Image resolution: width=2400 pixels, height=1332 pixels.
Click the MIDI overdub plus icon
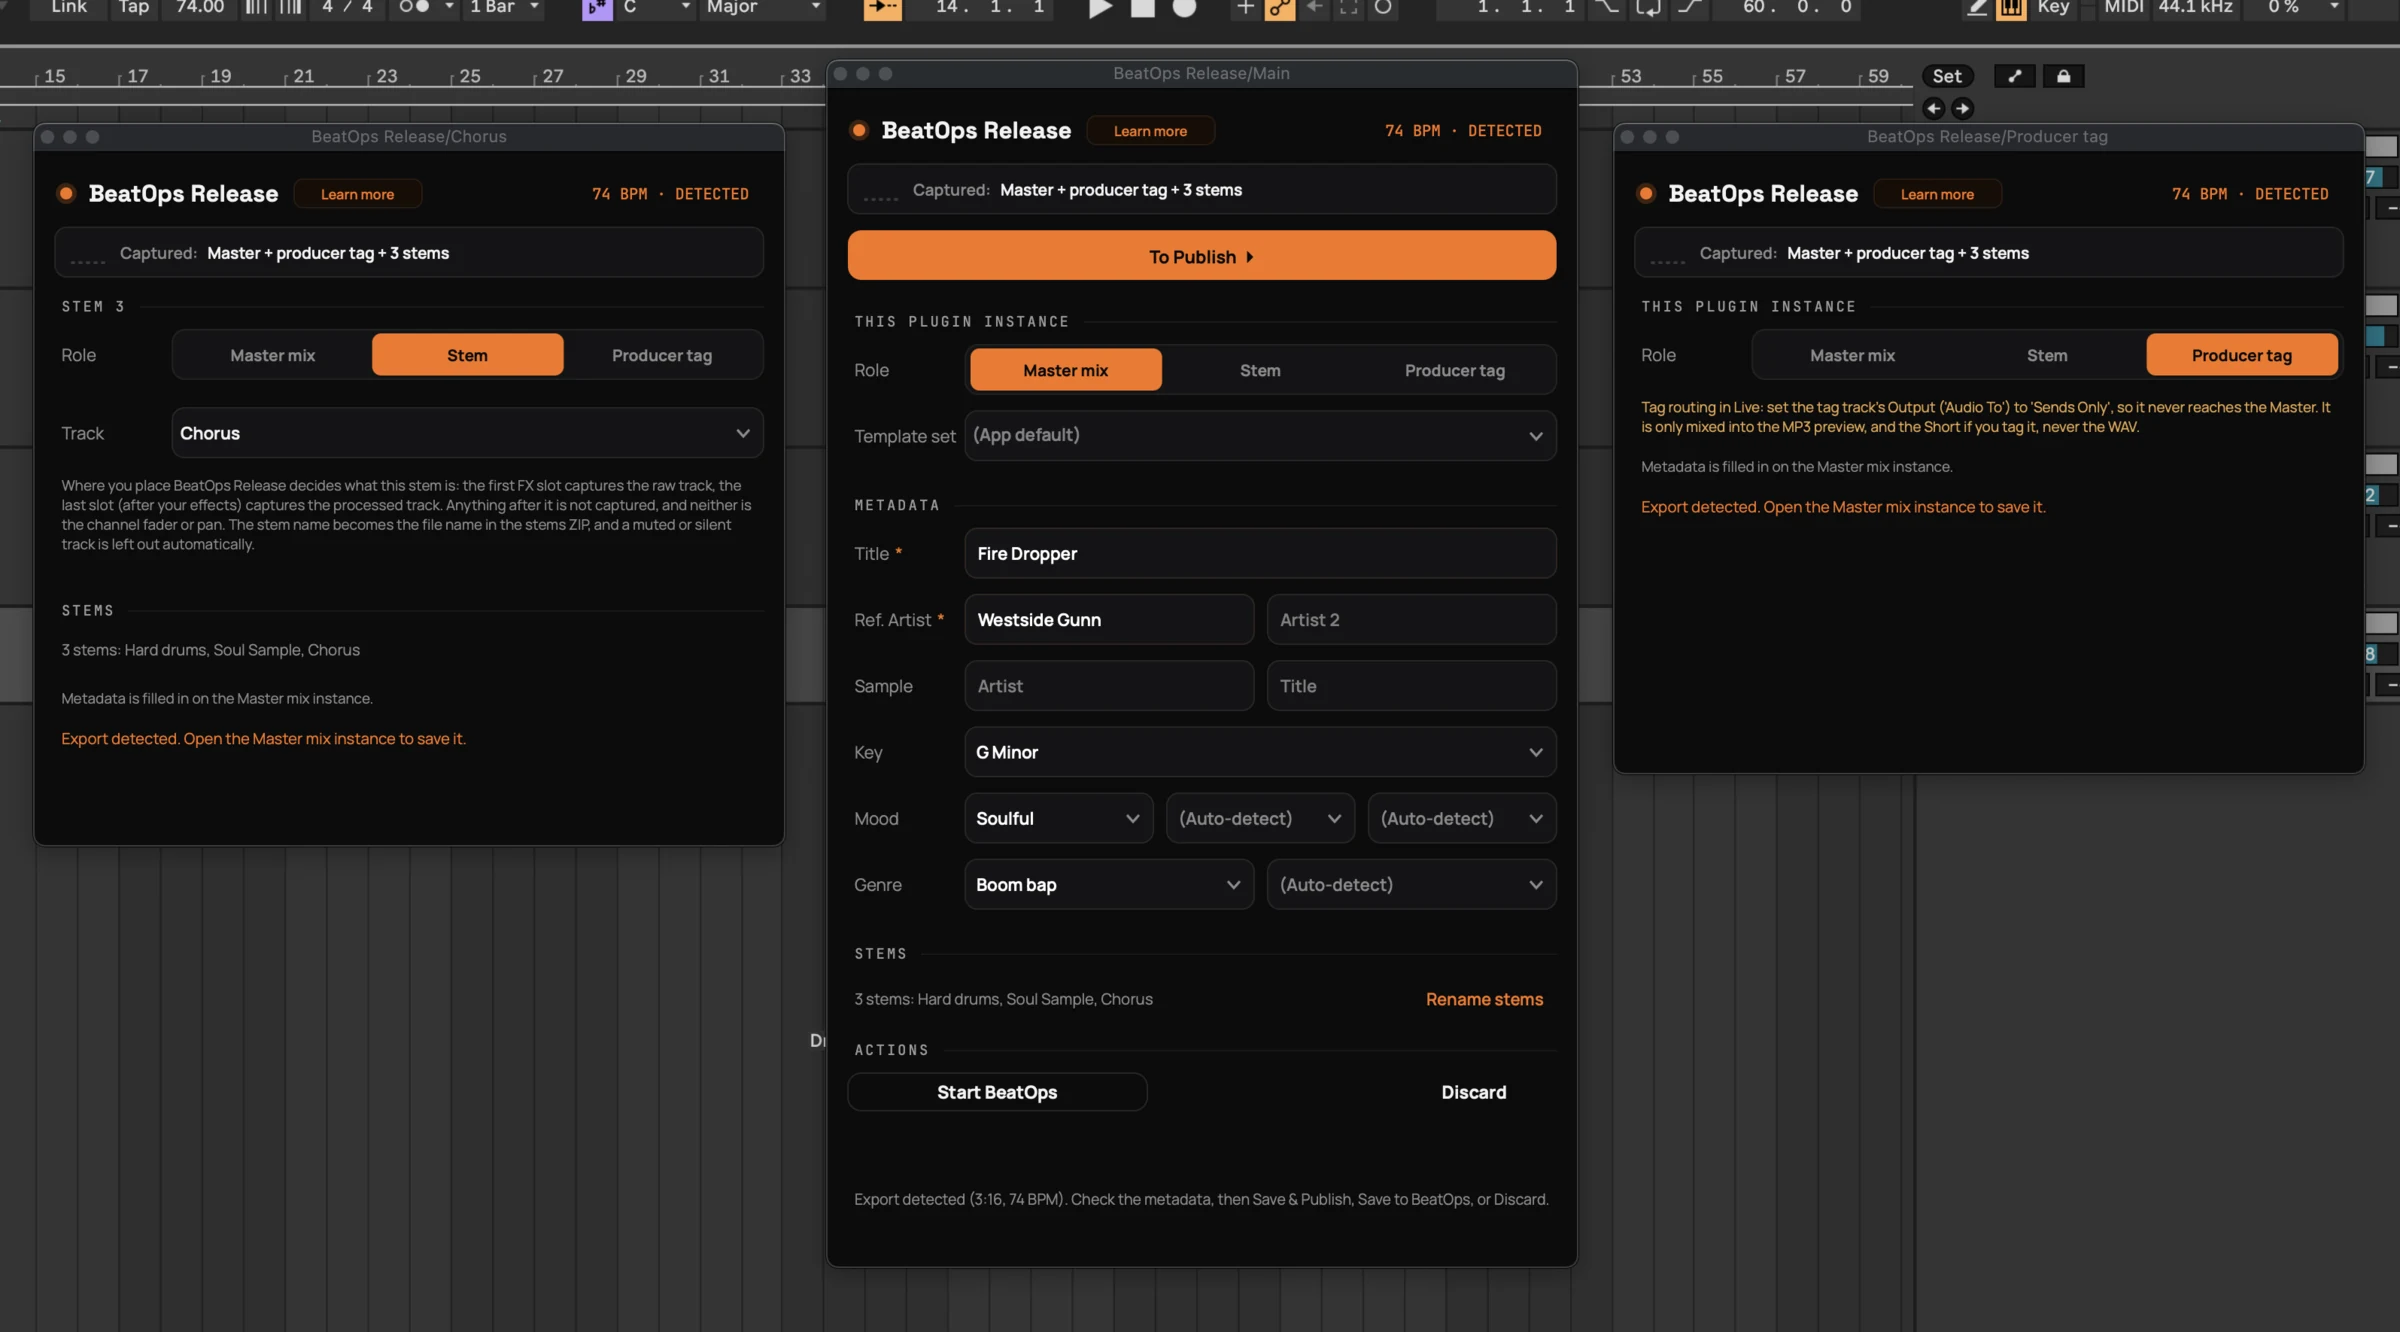1245,8
